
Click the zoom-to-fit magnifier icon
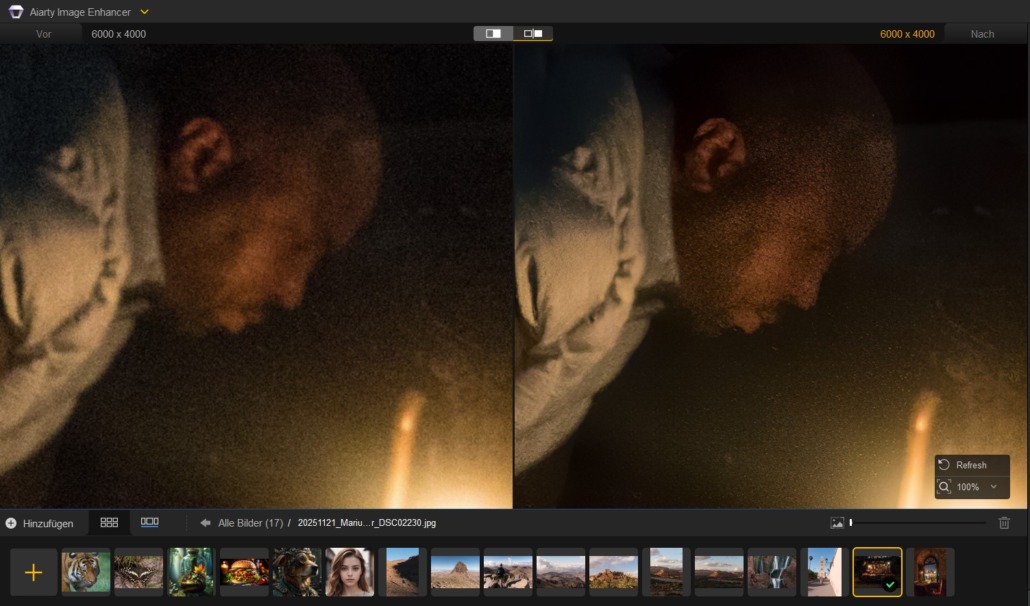coord(944,487)
